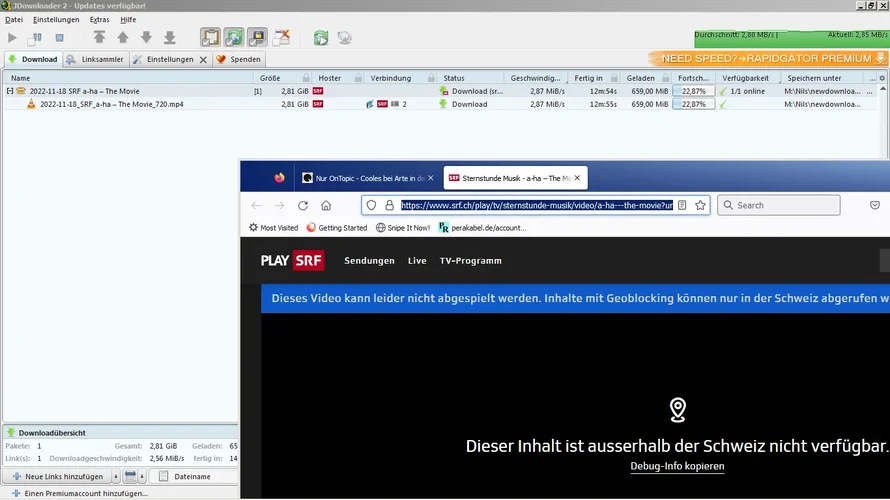Open Firefox home page icon
The height and width of the screenshot is (500, 890).
coord(326,205)
